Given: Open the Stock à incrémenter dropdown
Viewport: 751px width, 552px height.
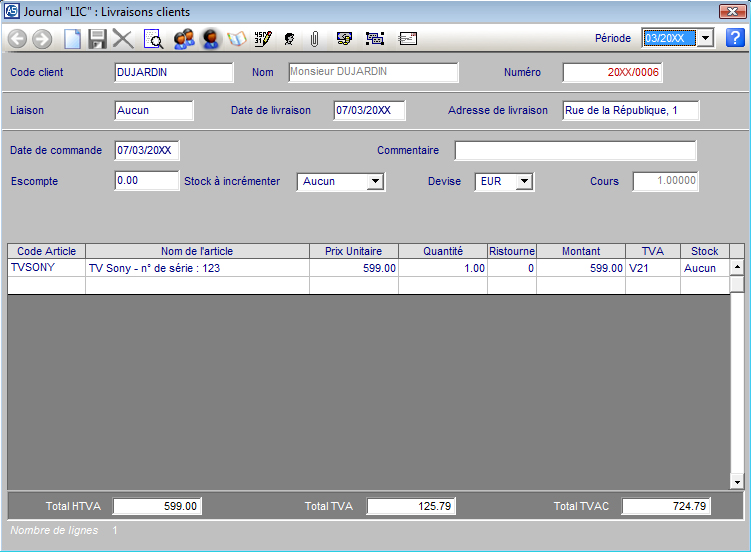Looking at the screenshot, I should point(375,182).
